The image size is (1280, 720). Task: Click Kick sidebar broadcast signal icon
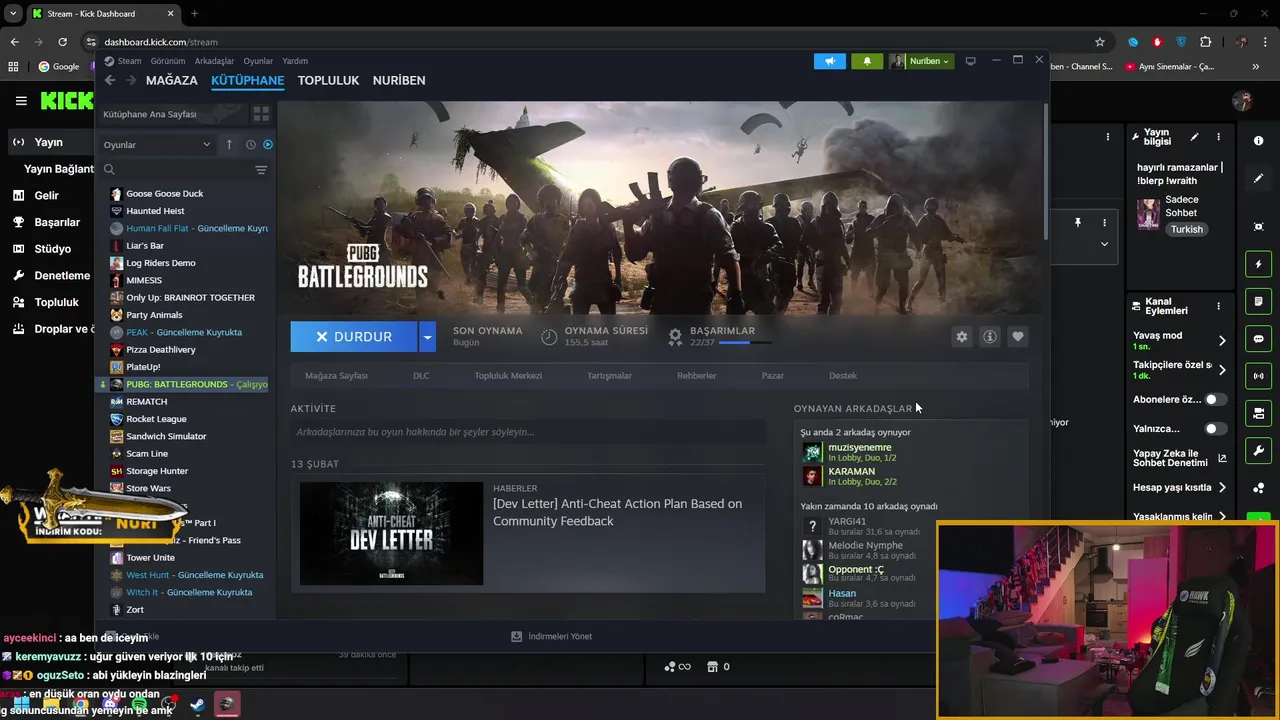pos(1259,376)
